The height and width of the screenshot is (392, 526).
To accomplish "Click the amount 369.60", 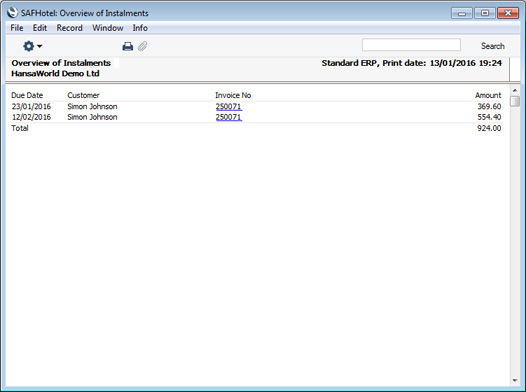I will pos(489,107).
